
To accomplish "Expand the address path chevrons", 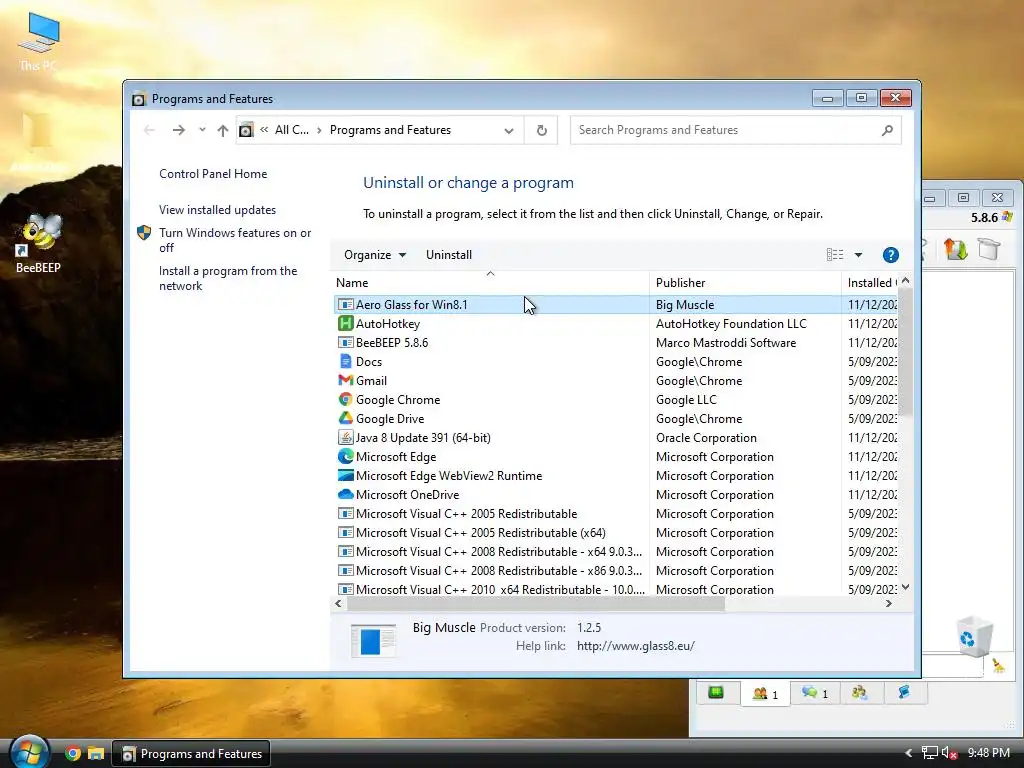I will click(264, 129).
